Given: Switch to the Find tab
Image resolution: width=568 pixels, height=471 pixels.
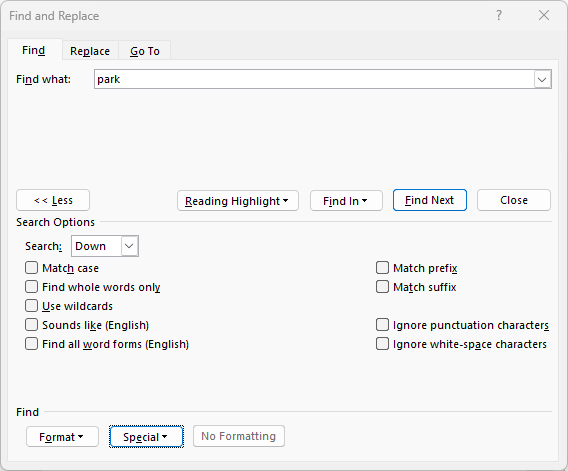Looking at the screenshot, I should pos(34,50).
